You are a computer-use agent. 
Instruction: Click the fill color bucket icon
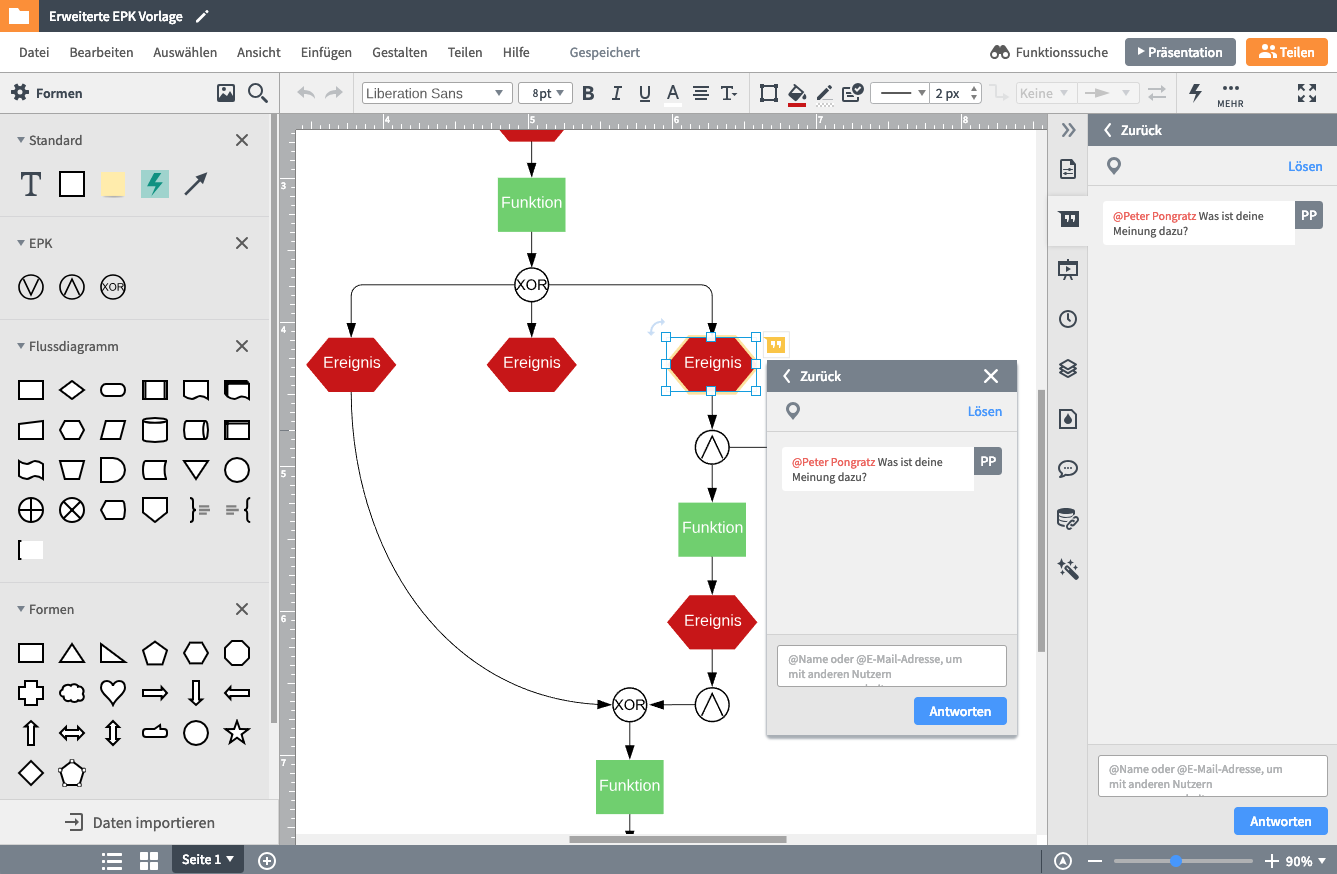797,93
